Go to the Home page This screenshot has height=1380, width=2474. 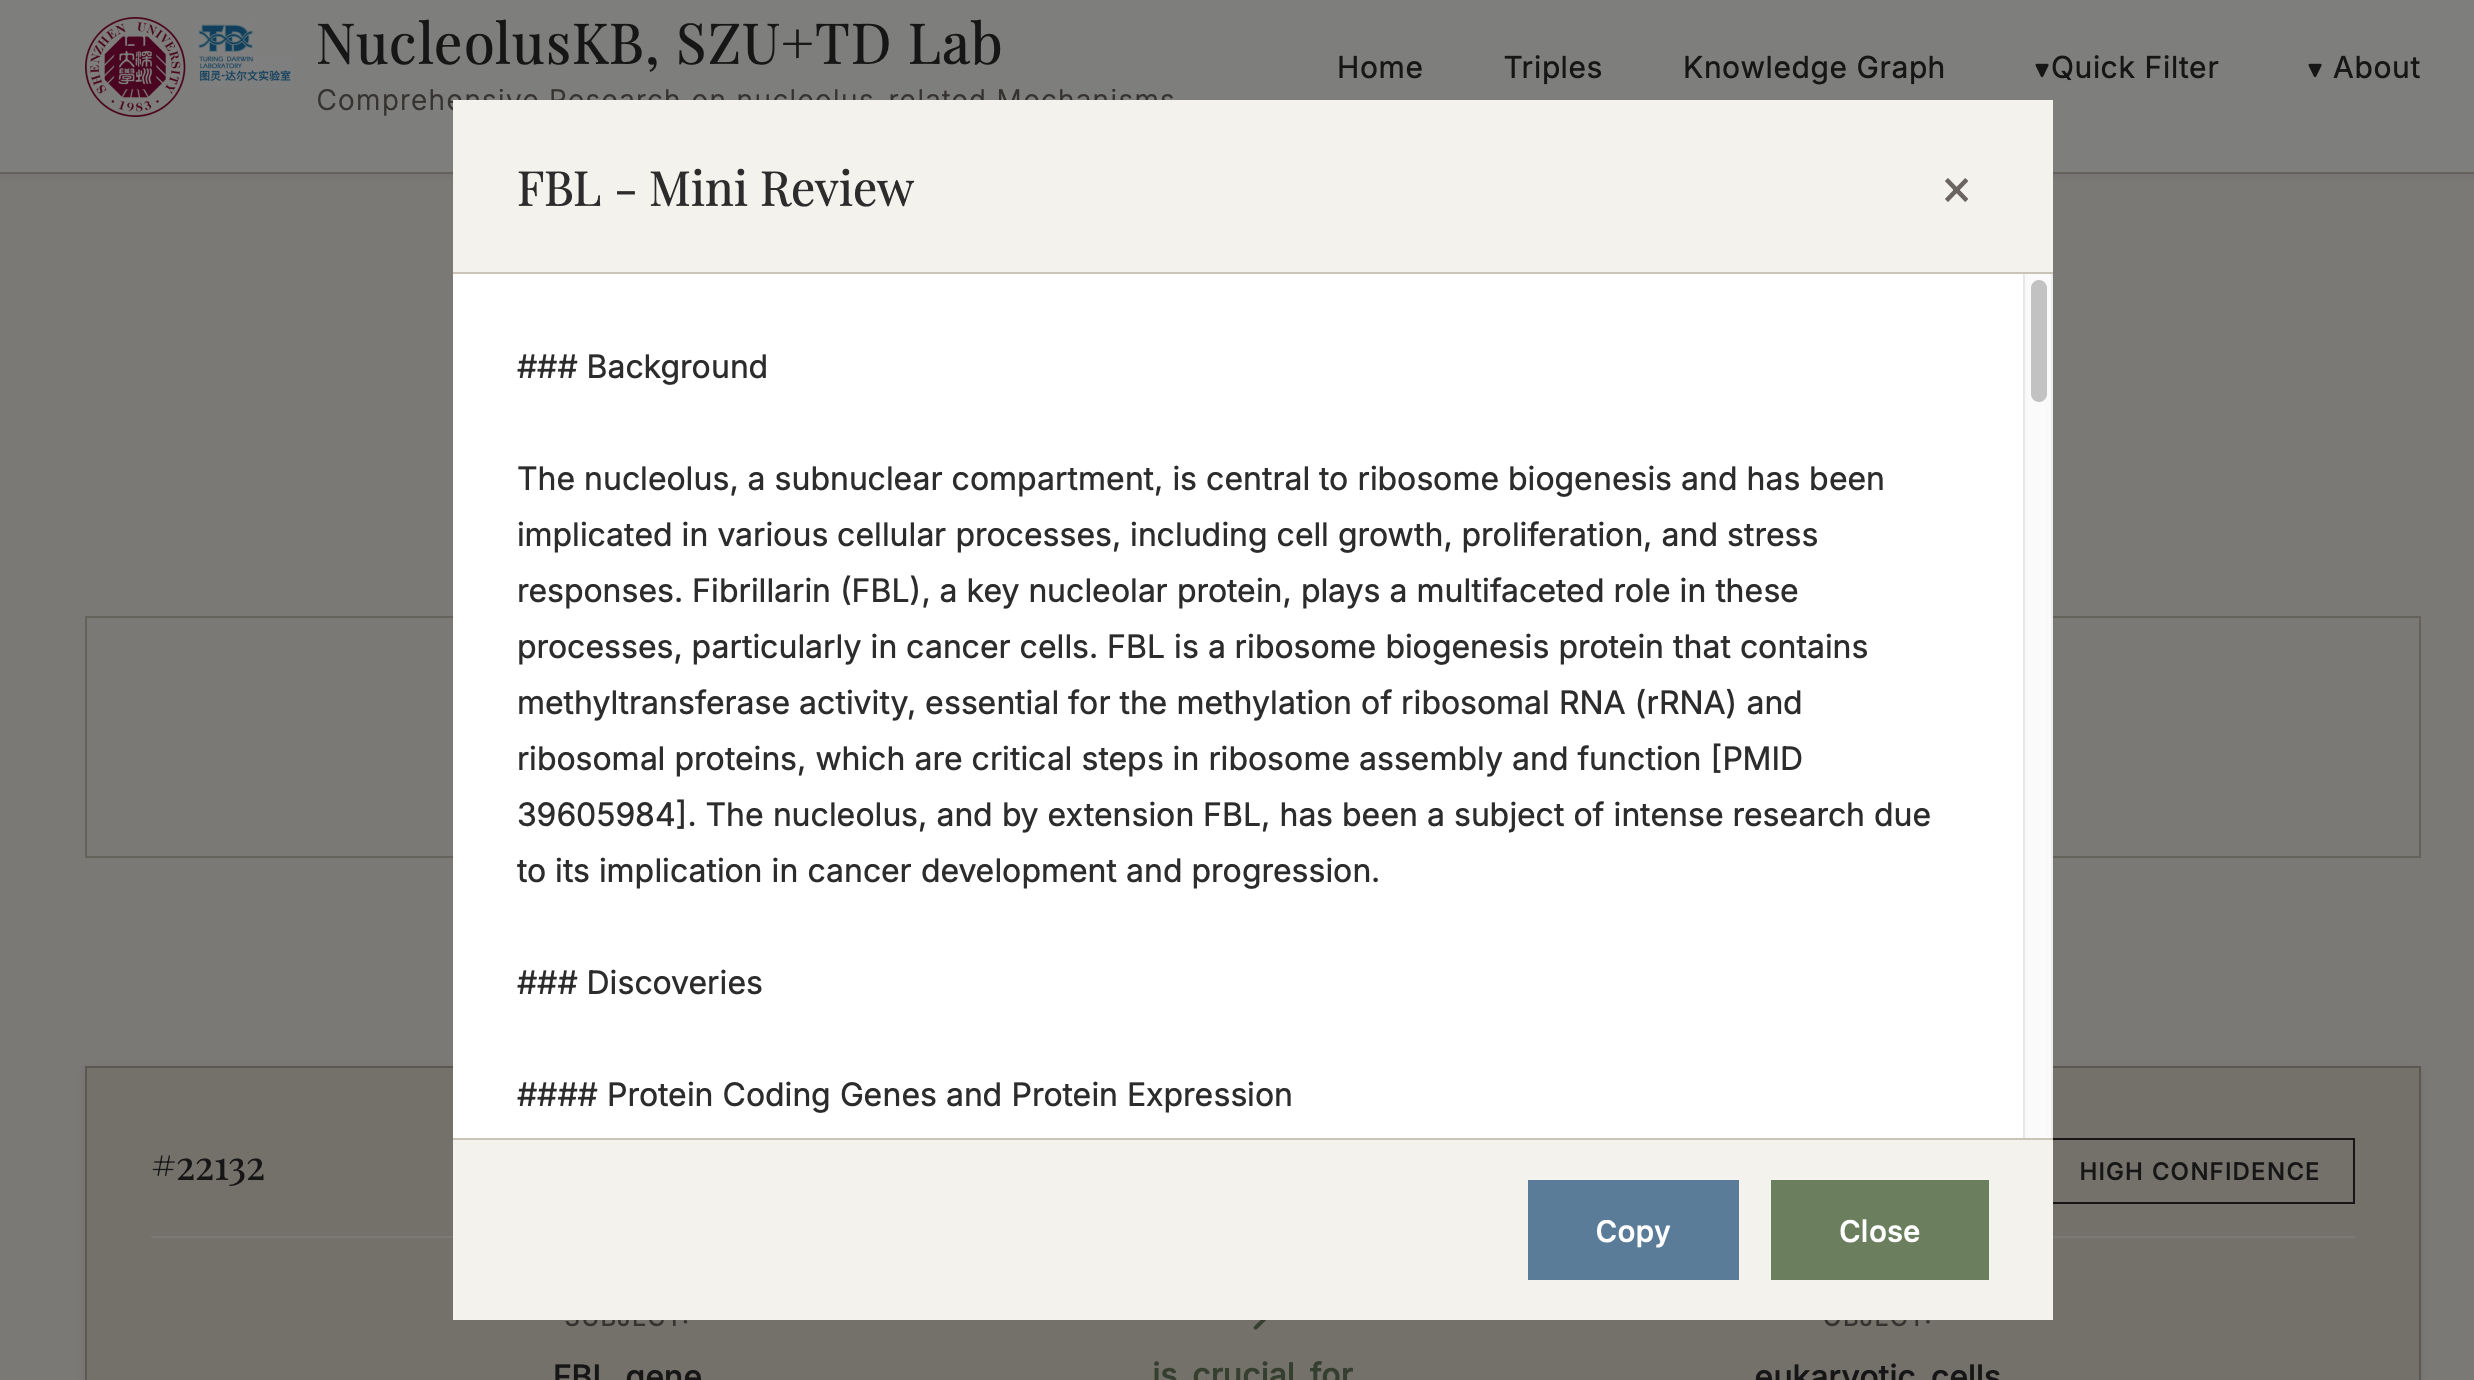tap(1379, 68)
